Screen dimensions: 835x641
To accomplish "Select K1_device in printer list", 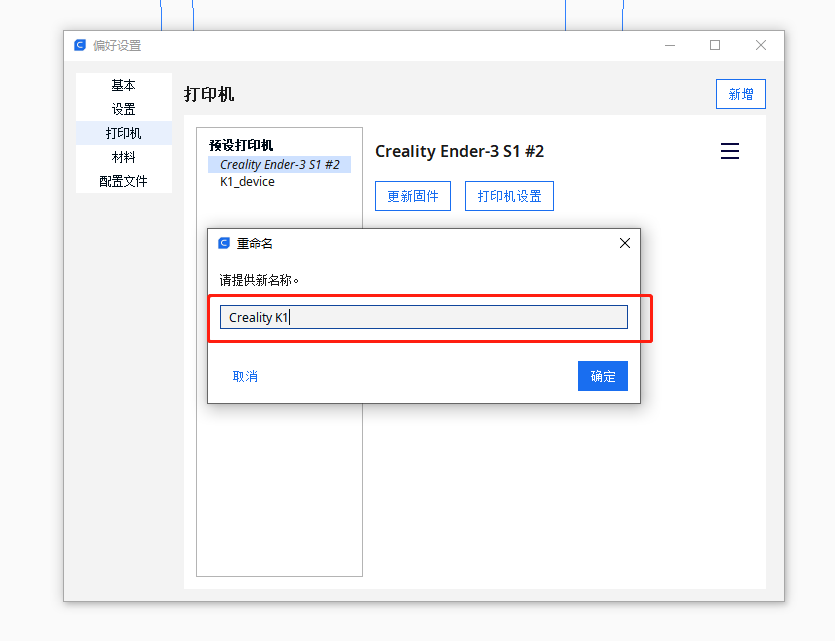I will tap(248, 182).
